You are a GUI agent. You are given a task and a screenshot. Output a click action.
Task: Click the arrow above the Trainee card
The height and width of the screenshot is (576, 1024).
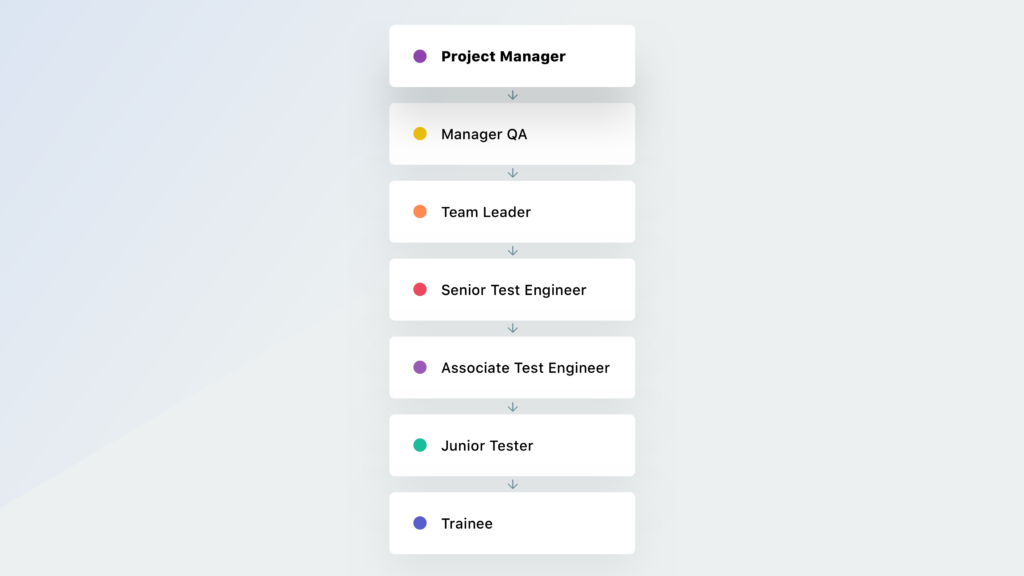click(x=513, y=484)
